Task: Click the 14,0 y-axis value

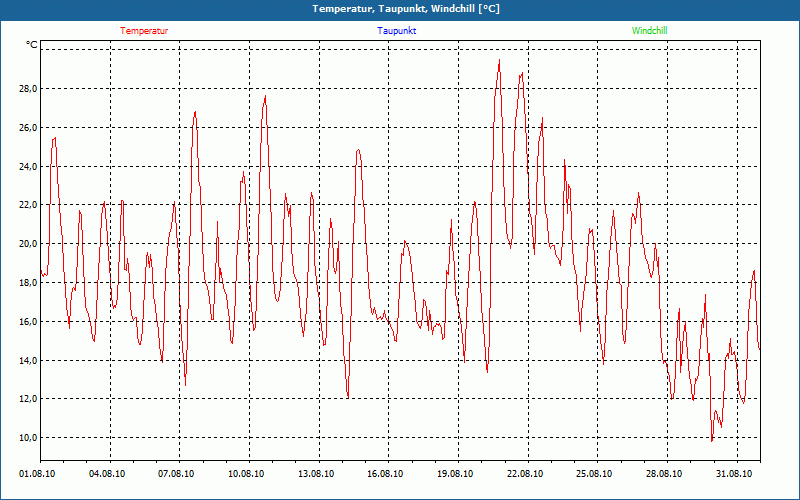Action: coord(28,360)
